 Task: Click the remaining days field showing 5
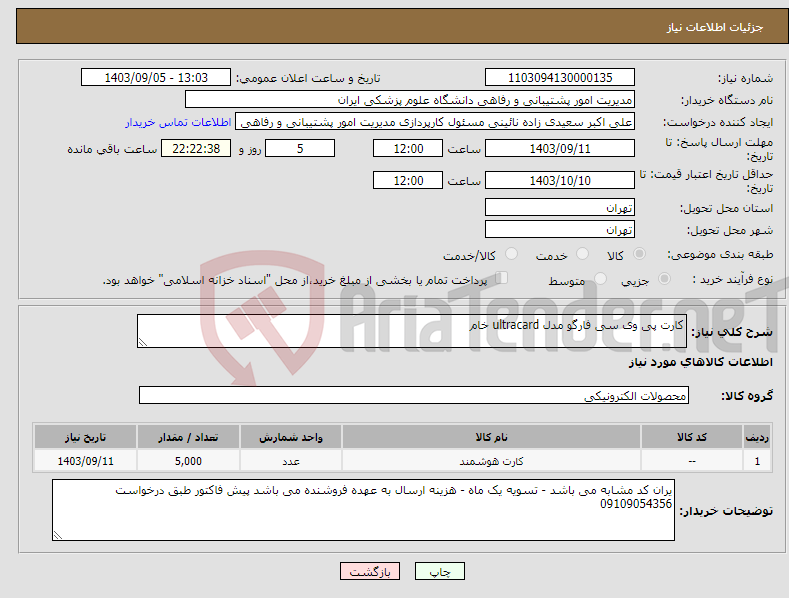300,148
